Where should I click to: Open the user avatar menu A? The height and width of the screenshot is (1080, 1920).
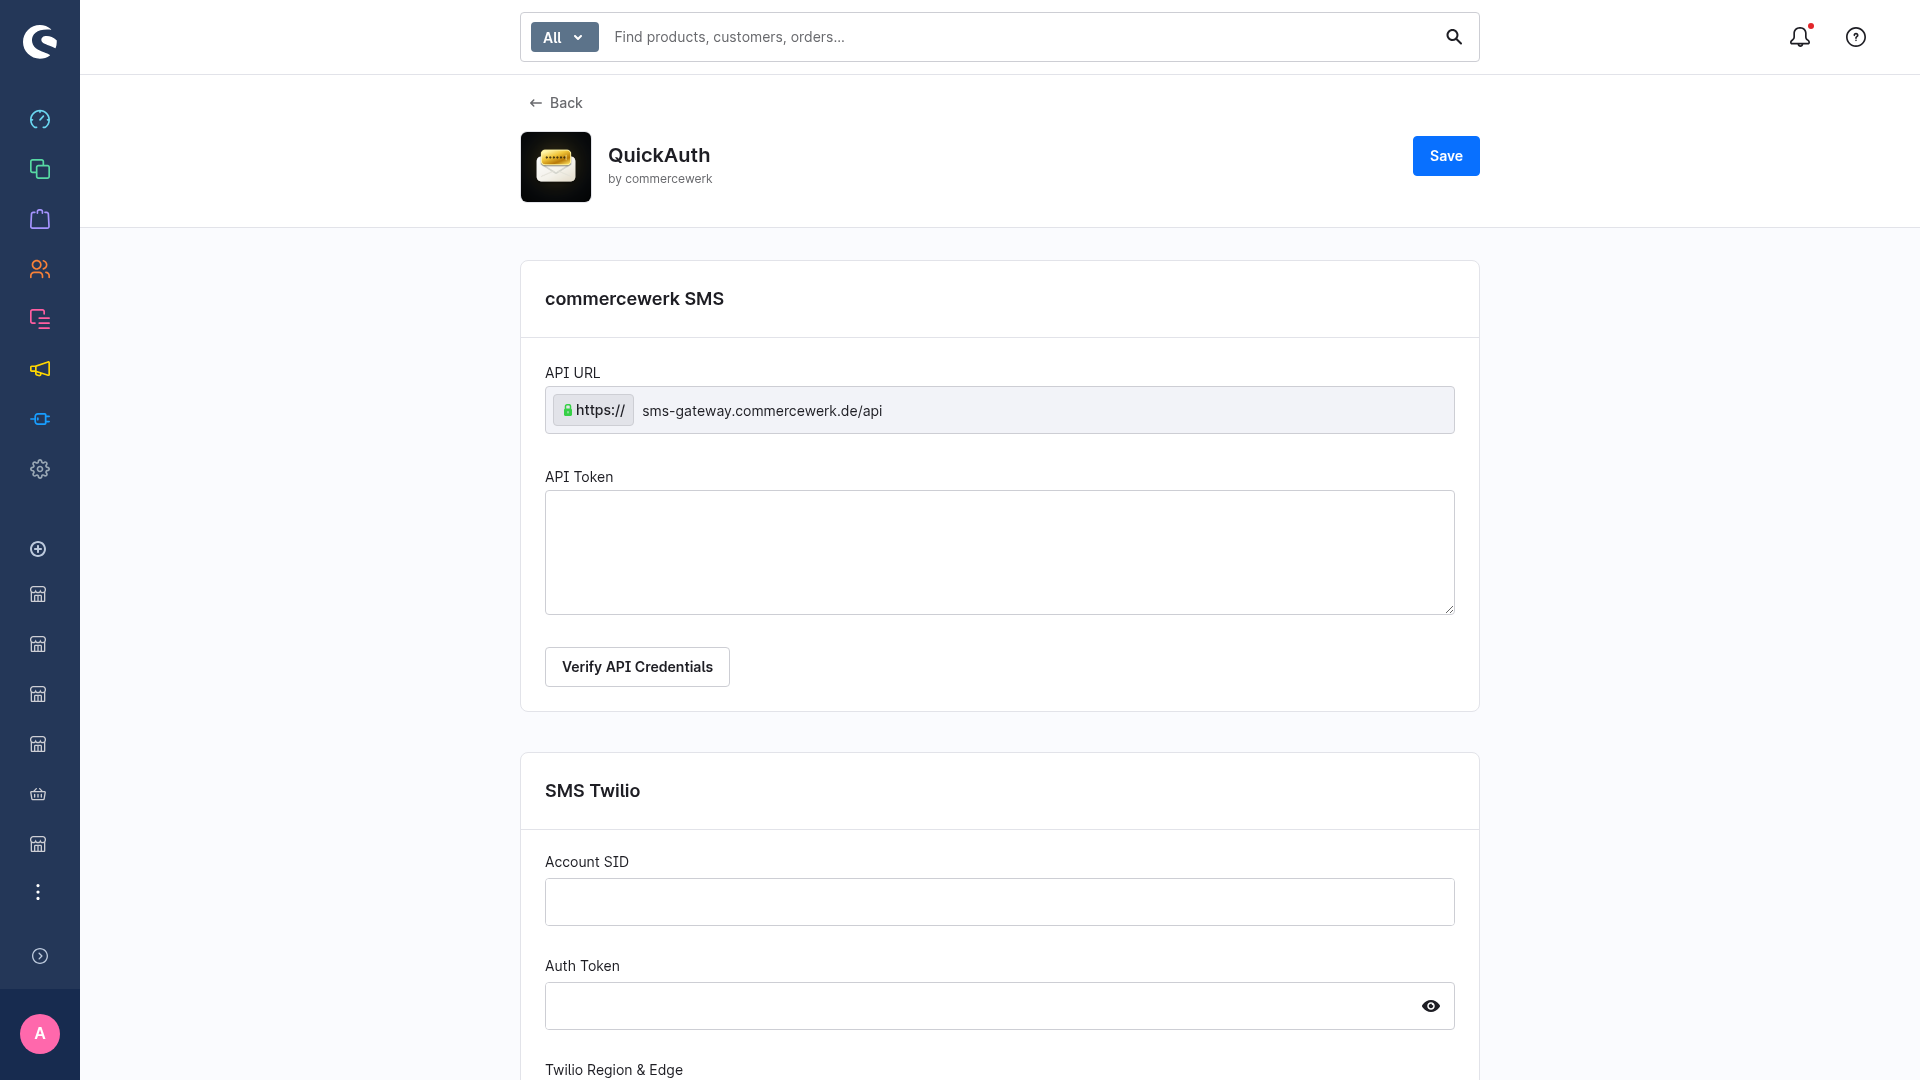coord(40,1034)
